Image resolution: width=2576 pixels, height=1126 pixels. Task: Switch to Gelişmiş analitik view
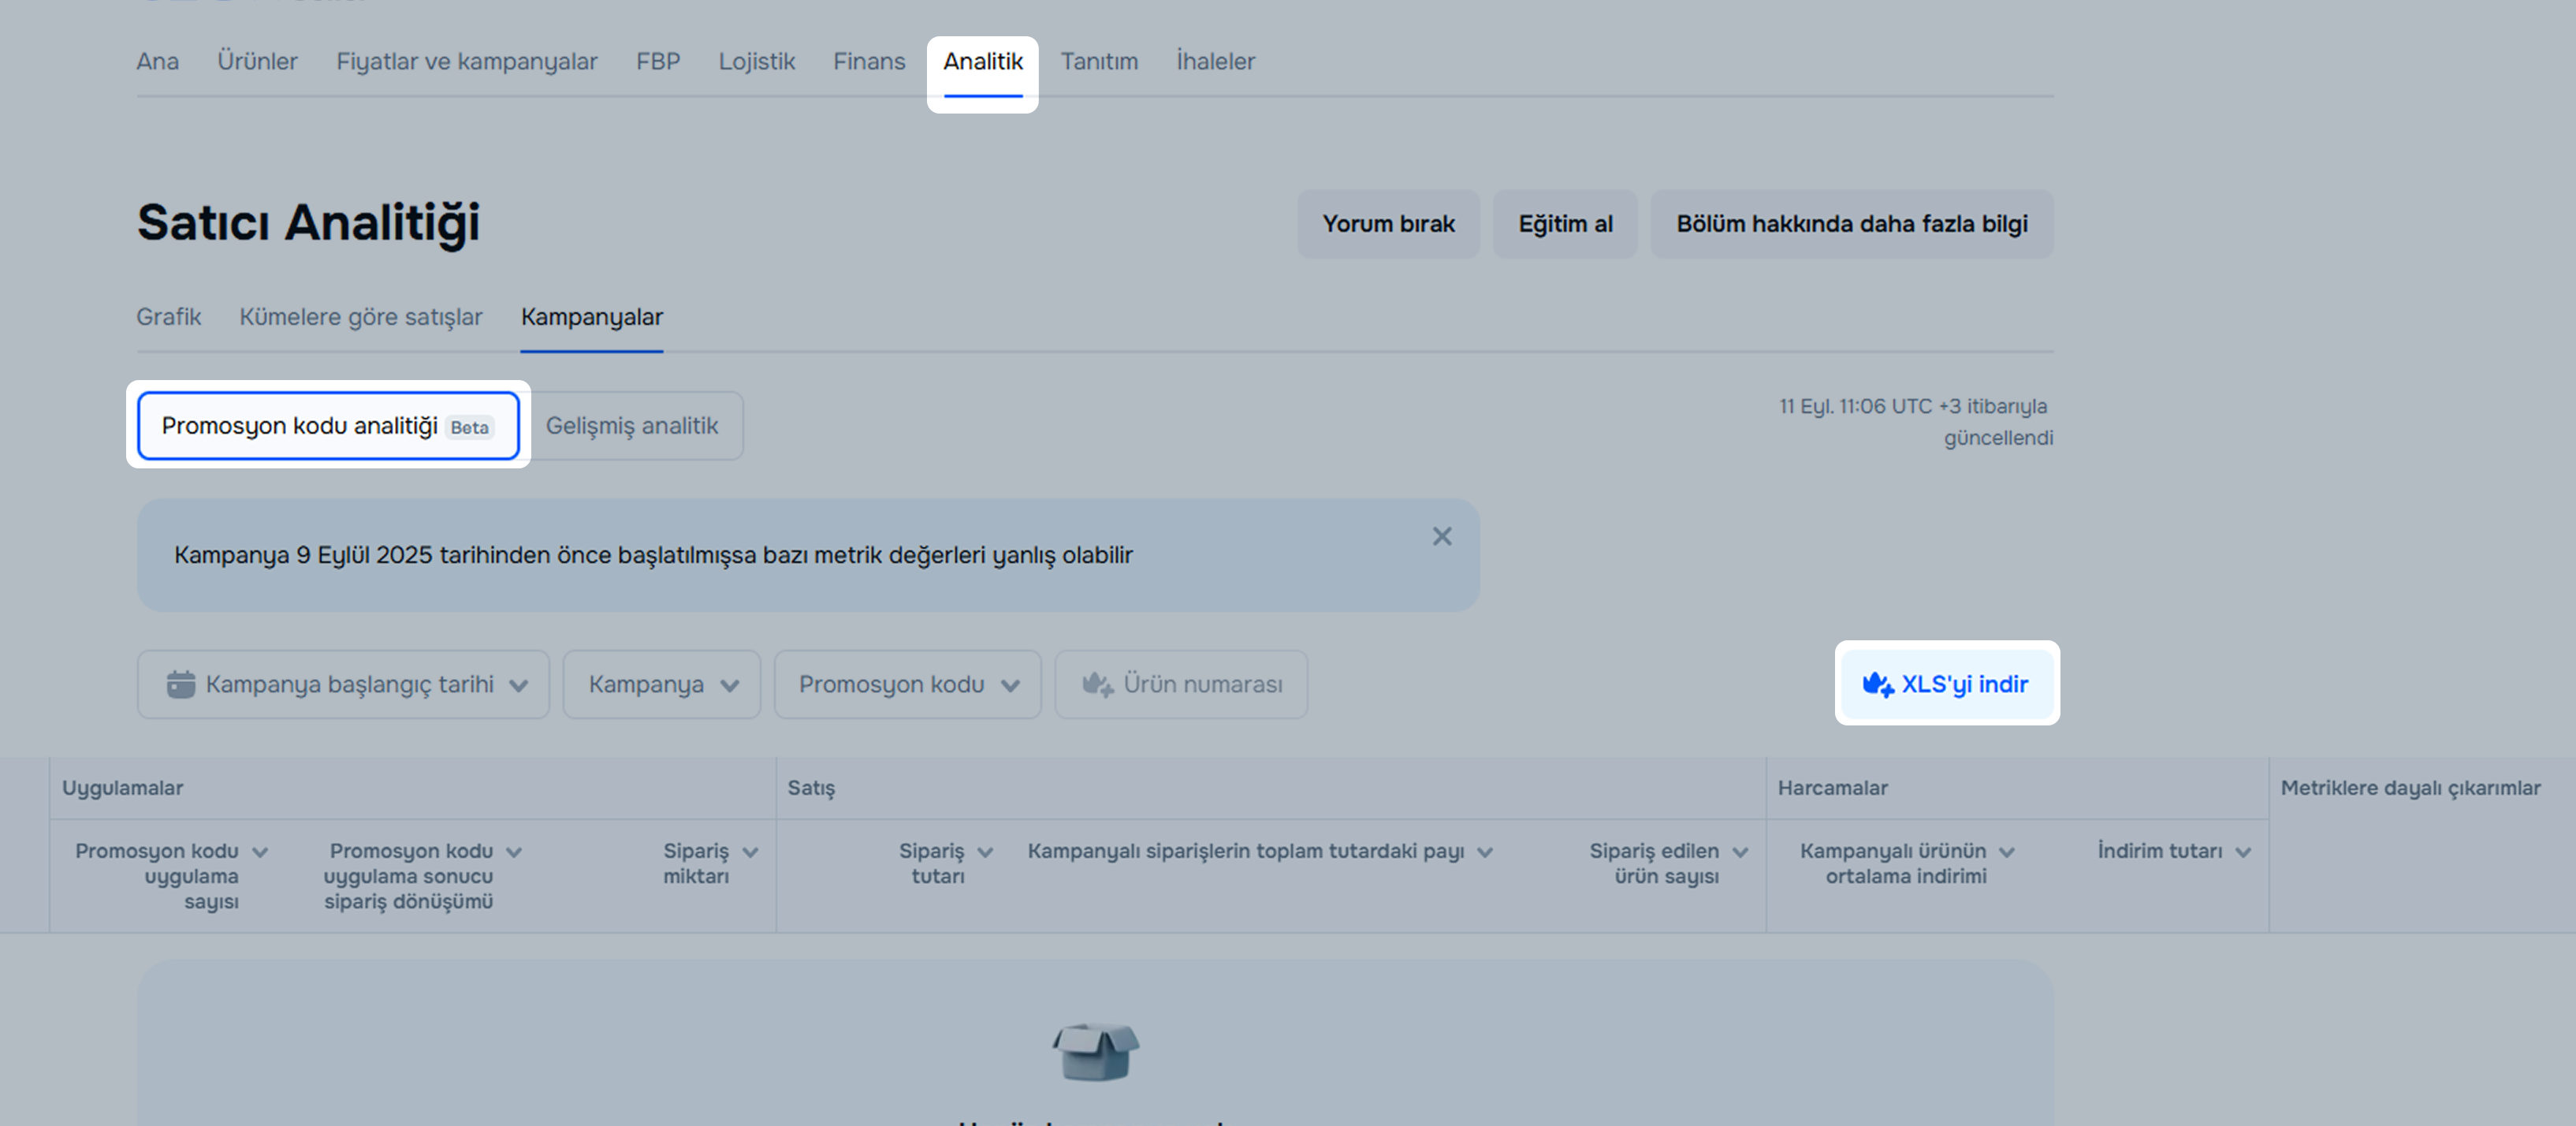click(632, 426)
